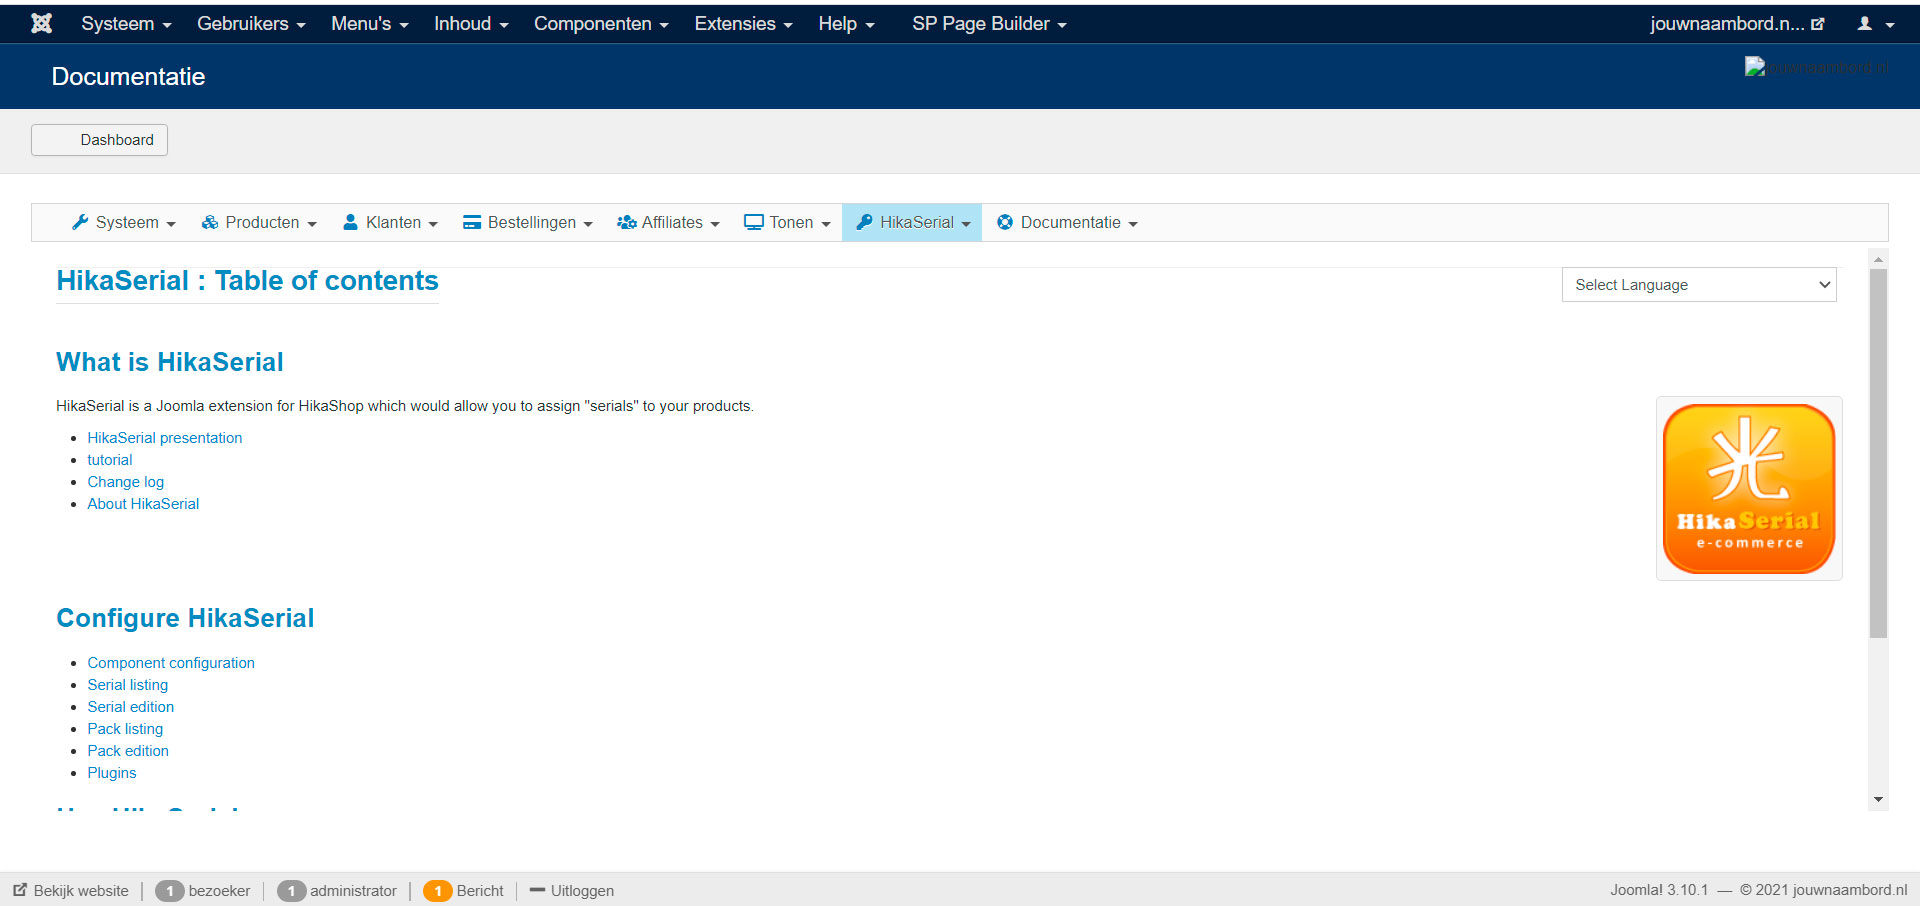
Task: Click the key icon beside HikaSerial
Action: (865, 222)
